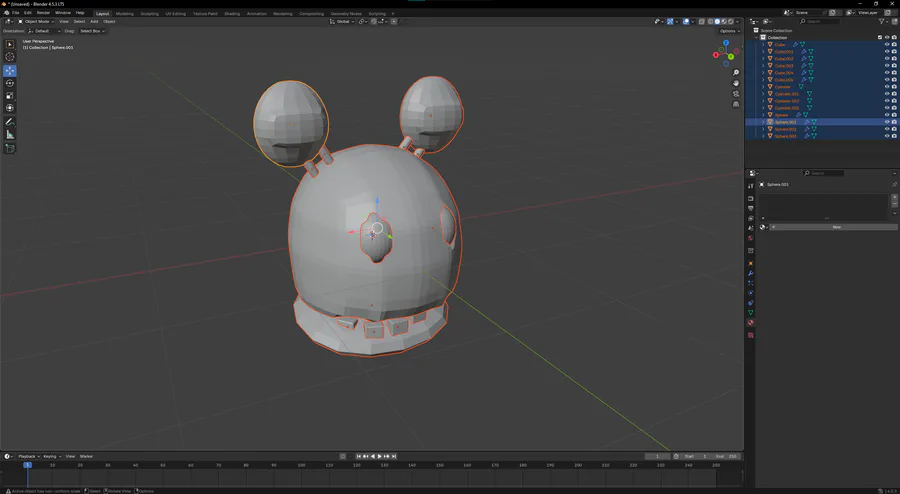Open the Drag Select Box dropdown
Screen dimensions: 900x494
pos(92,31)
